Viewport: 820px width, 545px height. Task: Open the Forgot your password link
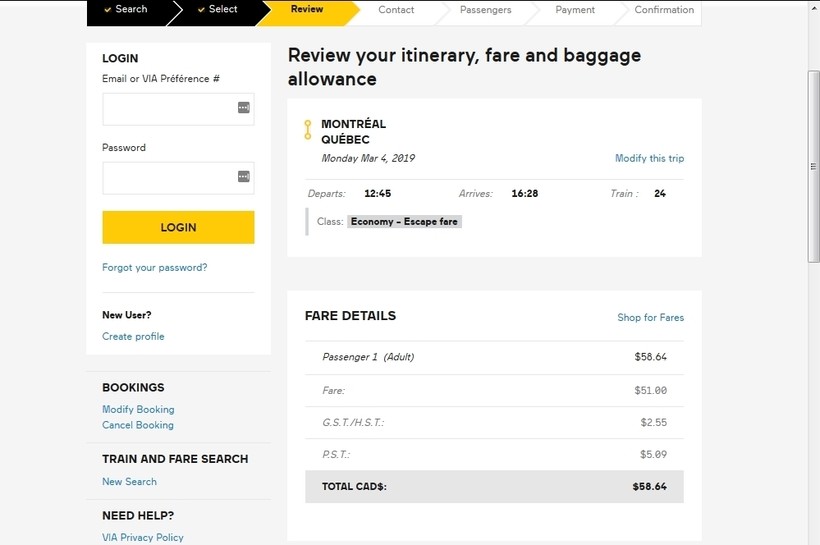155,268
